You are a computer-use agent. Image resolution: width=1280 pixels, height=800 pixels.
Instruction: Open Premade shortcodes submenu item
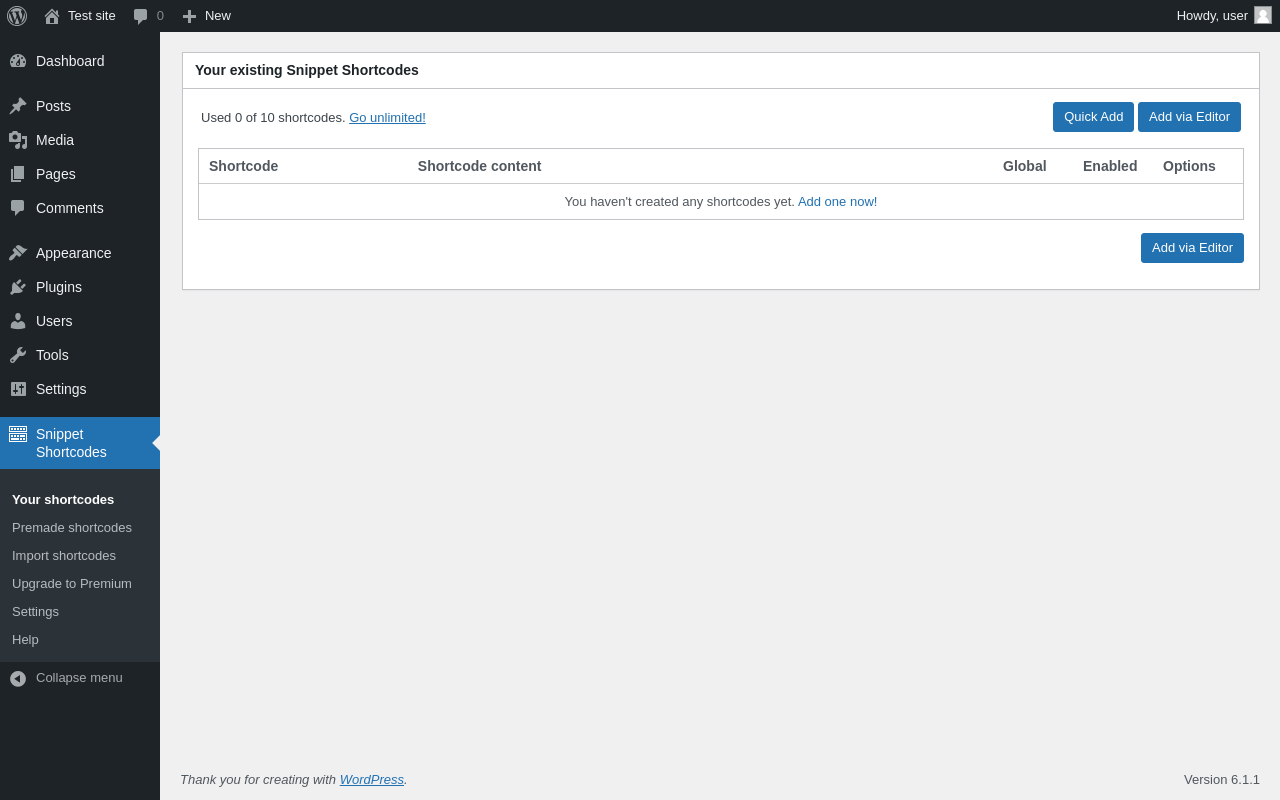click(72, 528)
